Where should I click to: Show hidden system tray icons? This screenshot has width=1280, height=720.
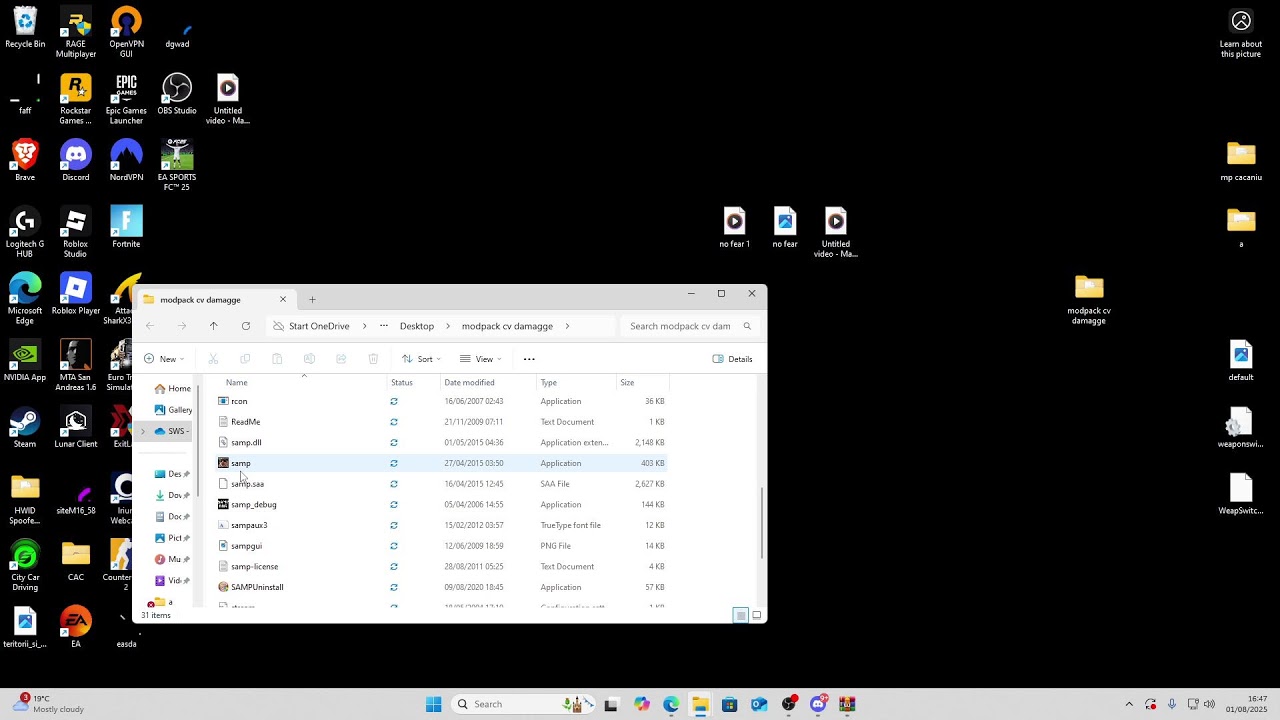1129,704
